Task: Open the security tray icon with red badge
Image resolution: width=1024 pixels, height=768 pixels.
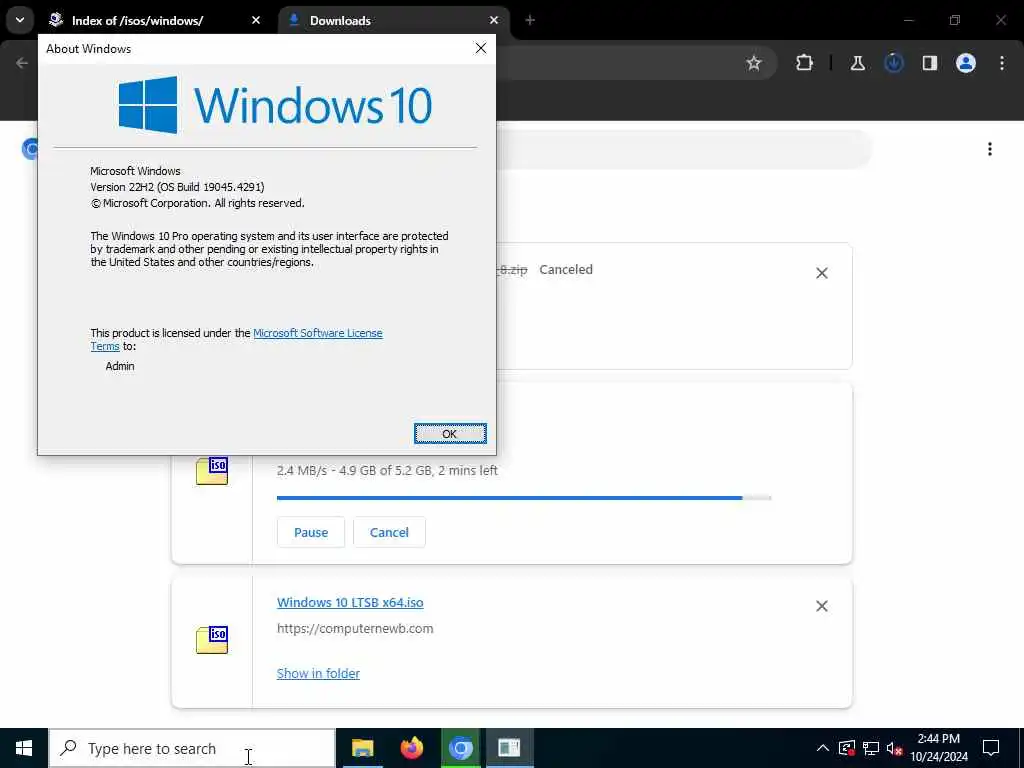Action: [847, 748]
